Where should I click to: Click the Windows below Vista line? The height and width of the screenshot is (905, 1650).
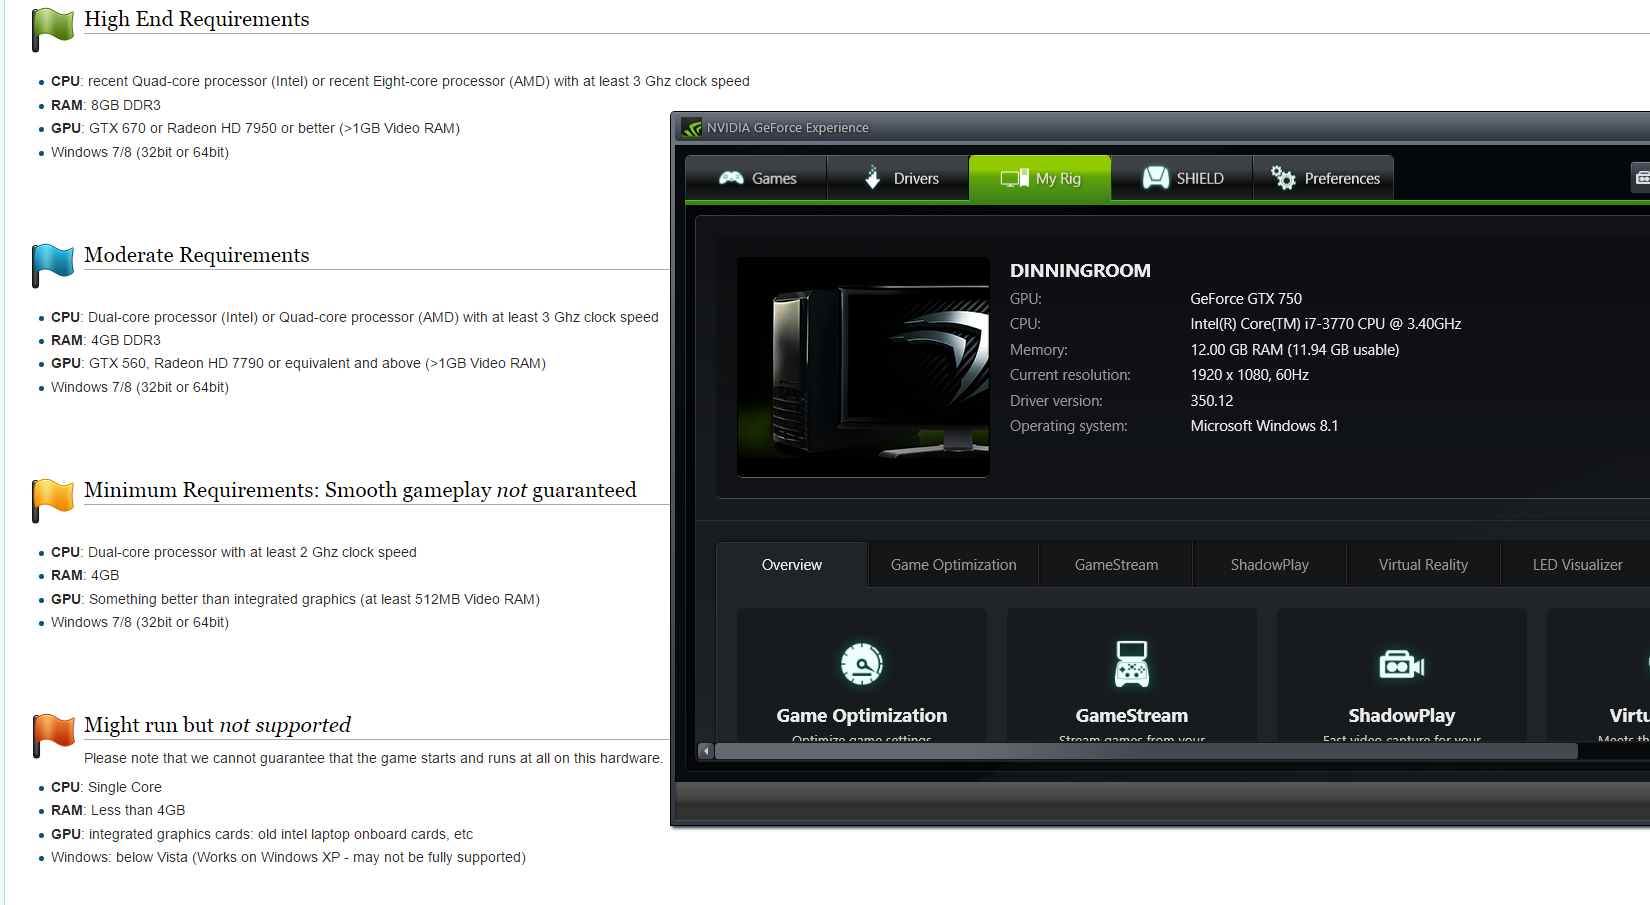pyautogui.click(x=289, y=857)
